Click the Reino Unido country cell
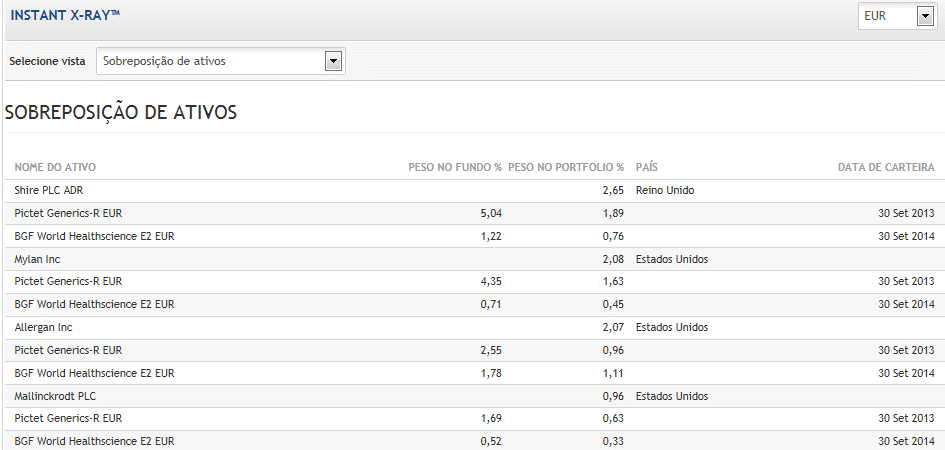The image size is (945, 450). click(664, 190)
